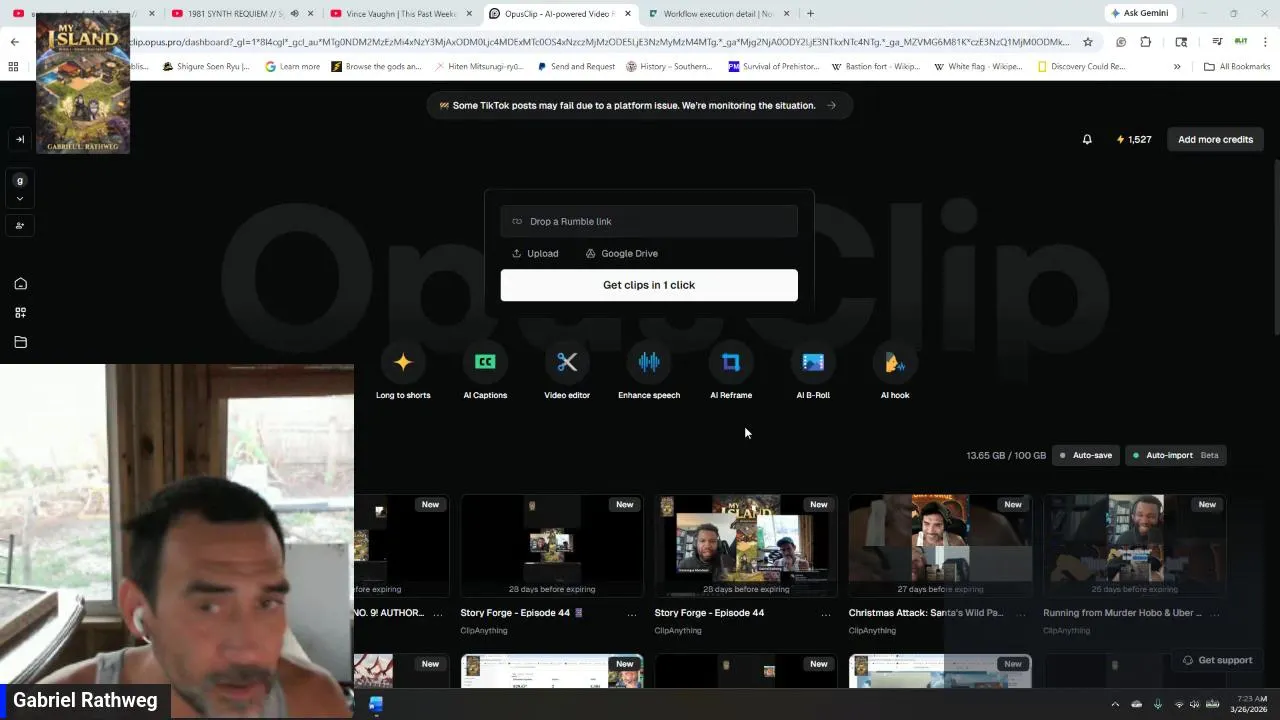
Task: Open the Long to shorts tool
Action: pyautogui.click(x=403, y=374)
